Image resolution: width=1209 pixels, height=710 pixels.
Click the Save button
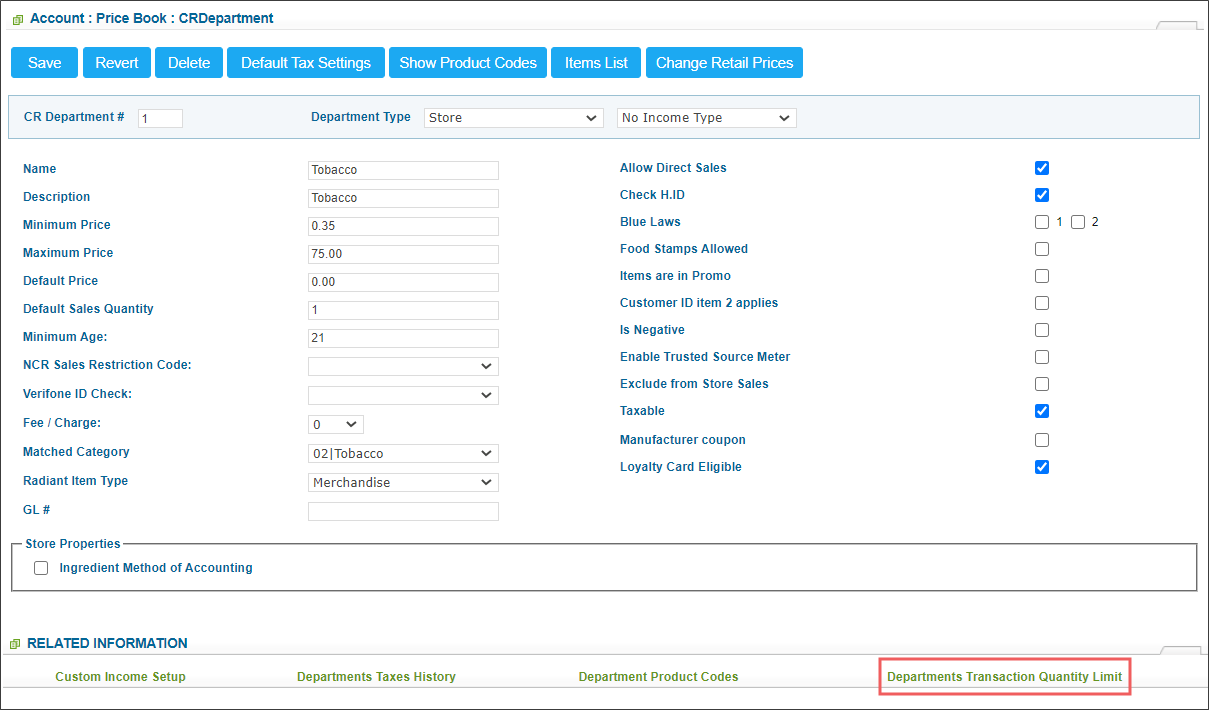(44, 62)
